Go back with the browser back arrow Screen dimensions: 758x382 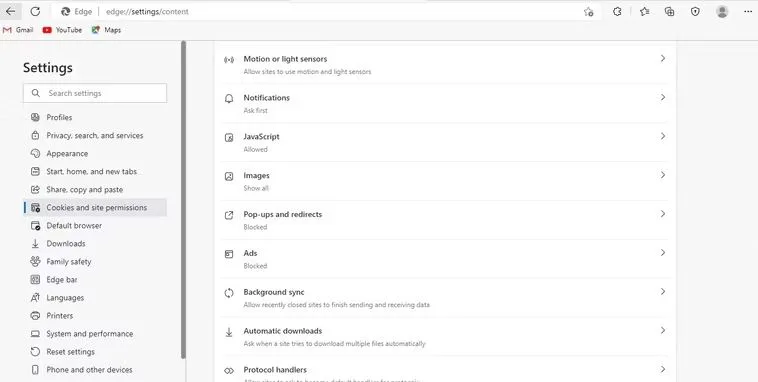(11, 11)
